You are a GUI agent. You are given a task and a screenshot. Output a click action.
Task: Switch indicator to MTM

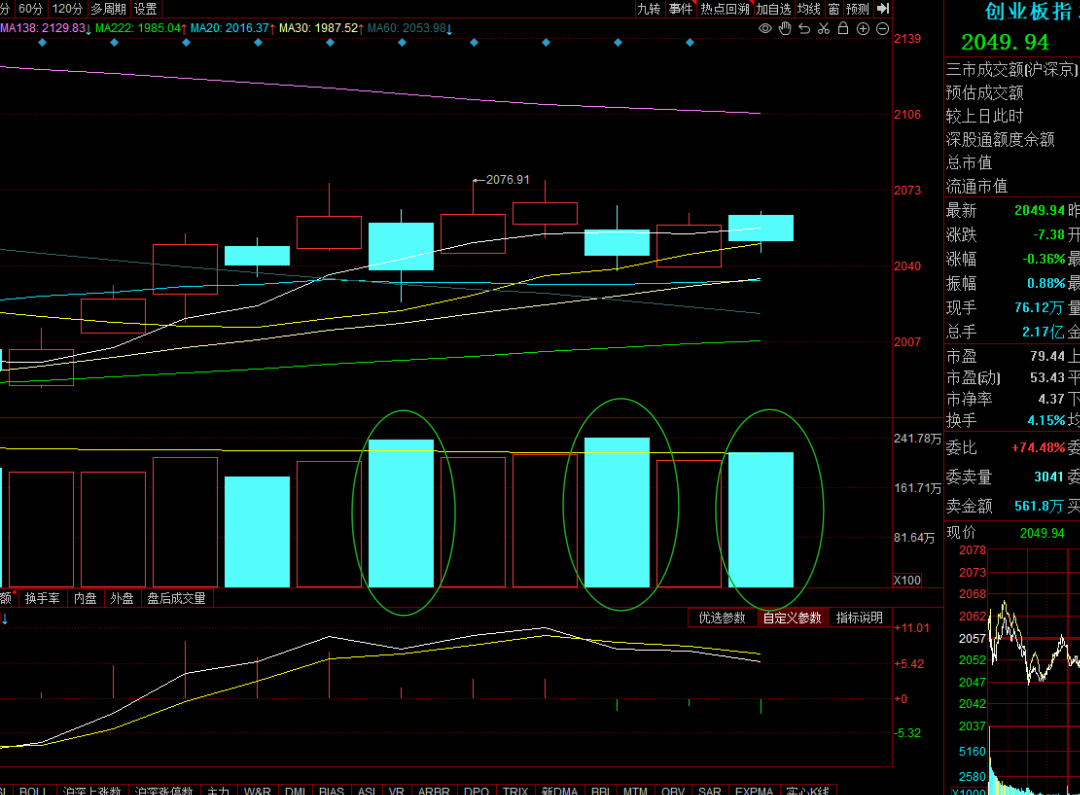coord(635,790)
